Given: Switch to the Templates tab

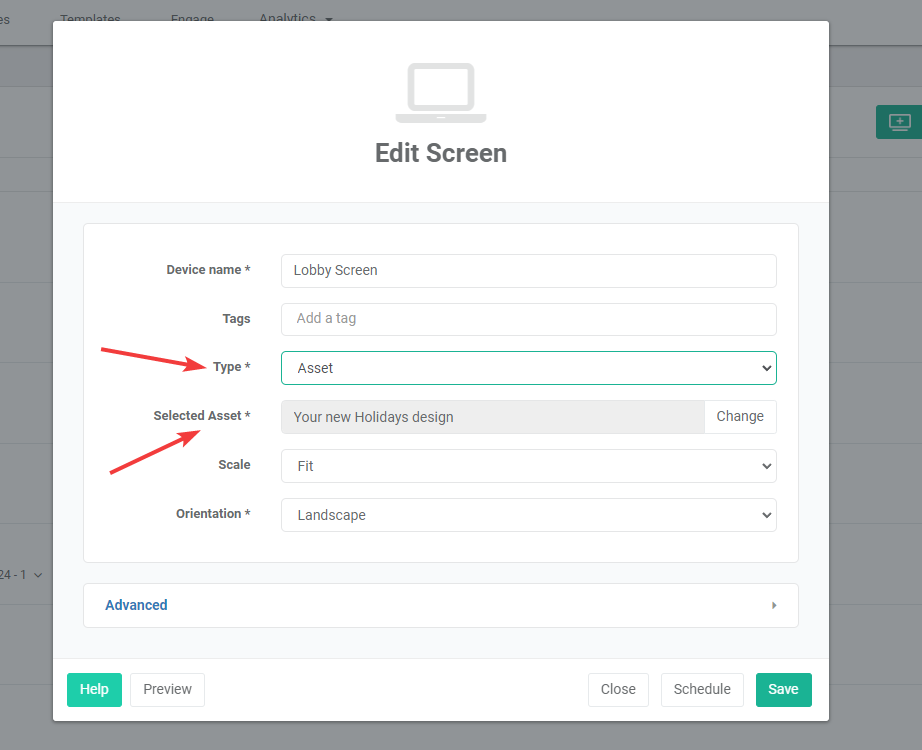Looking at the screenshot, I should click(90, 19).
